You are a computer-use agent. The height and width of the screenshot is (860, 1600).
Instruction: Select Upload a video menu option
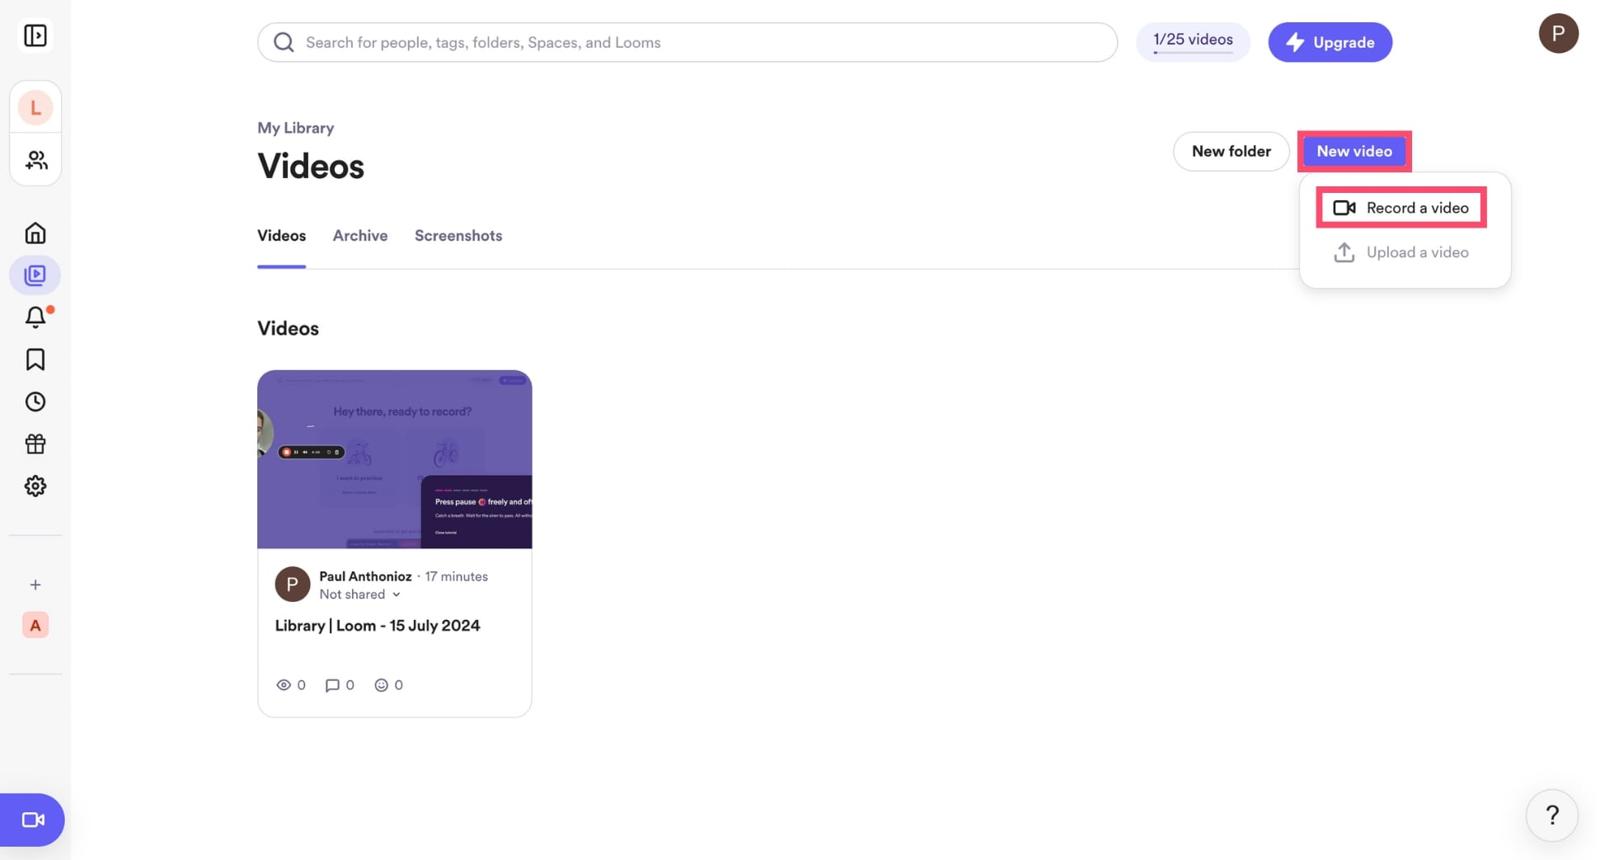point(1401,252)
